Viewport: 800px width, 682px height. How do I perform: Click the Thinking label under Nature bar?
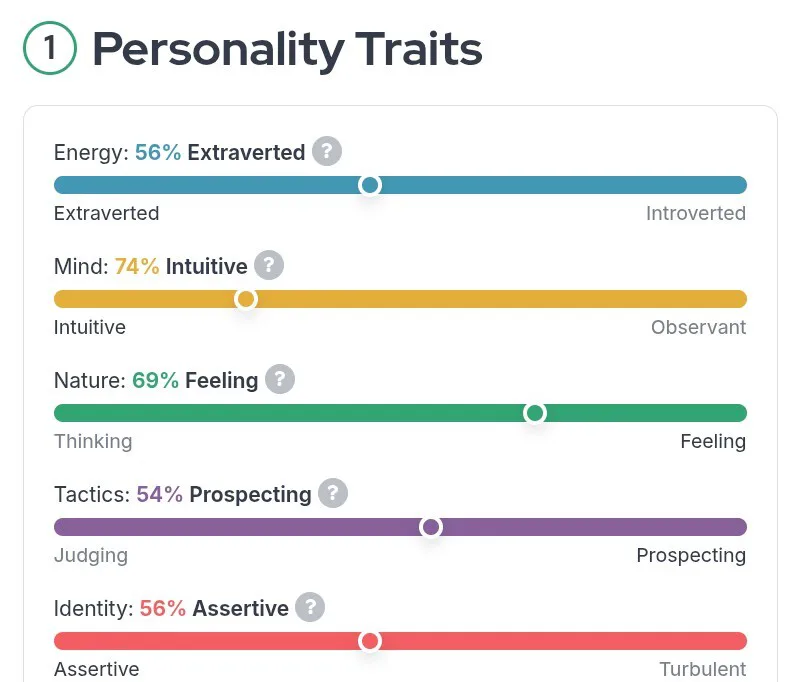[93, 441]
